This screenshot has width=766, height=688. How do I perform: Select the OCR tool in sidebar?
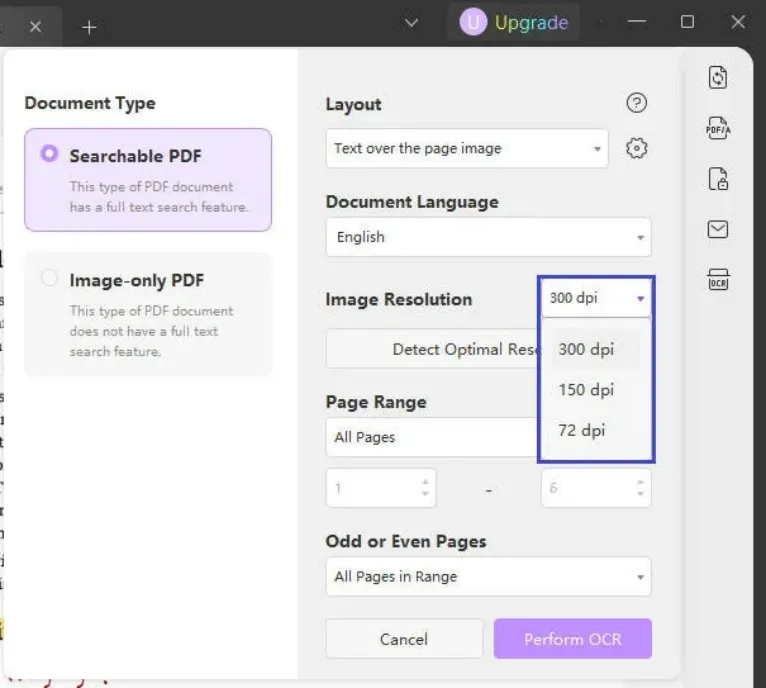point(718,280)
